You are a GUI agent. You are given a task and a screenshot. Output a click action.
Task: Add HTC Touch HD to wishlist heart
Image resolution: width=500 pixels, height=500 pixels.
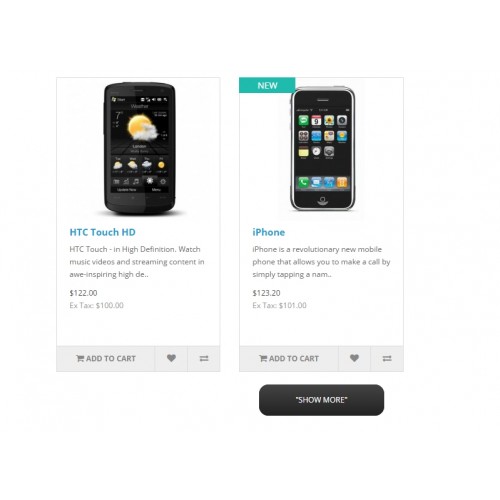click(171, 358)
